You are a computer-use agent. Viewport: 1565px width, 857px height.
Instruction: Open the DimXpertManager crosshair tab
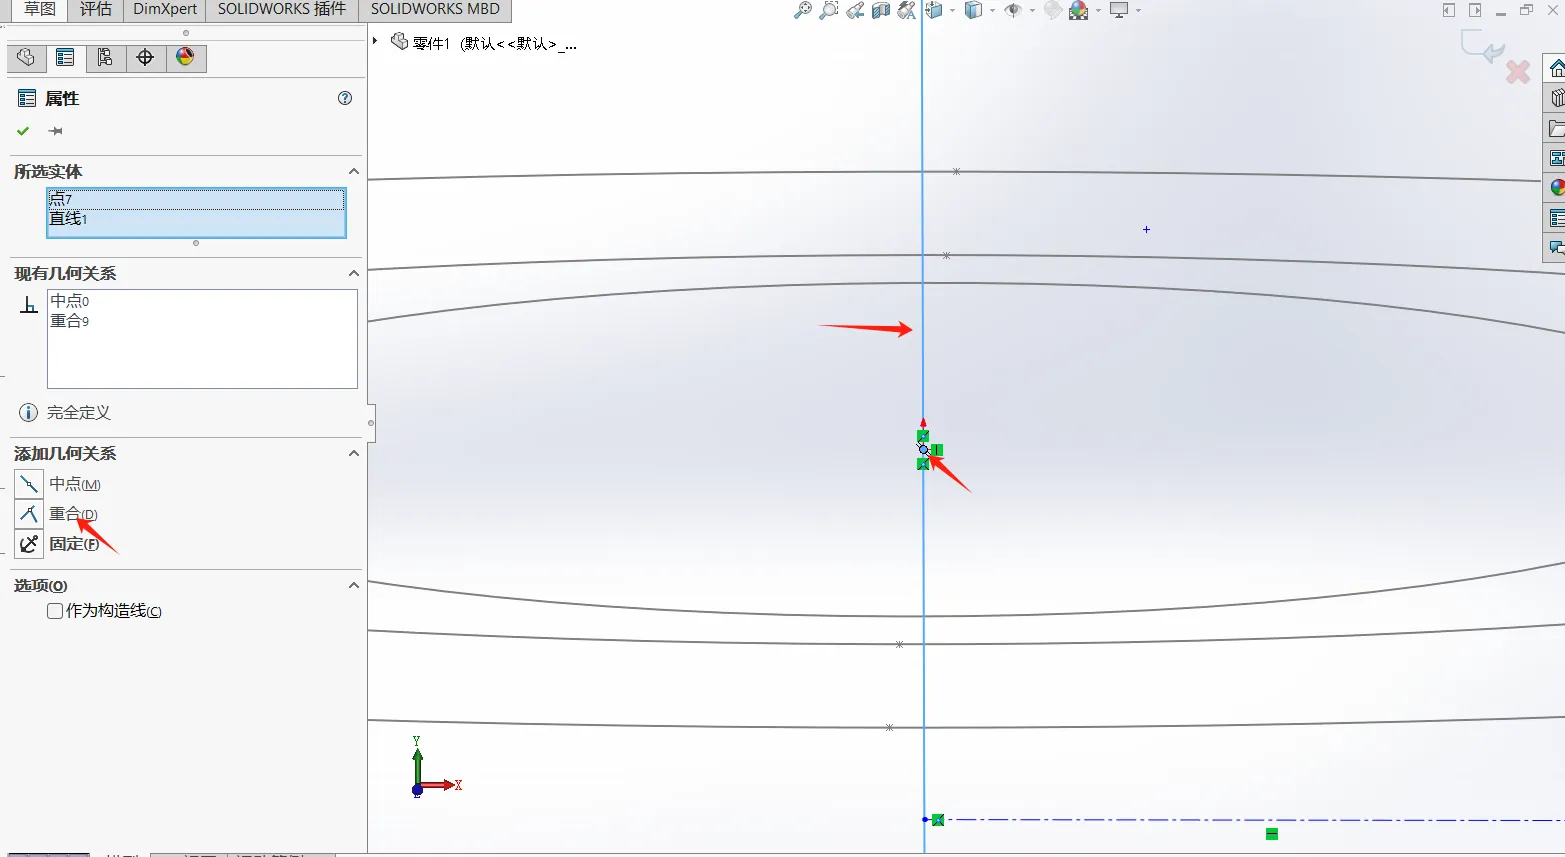click(145, 58)
